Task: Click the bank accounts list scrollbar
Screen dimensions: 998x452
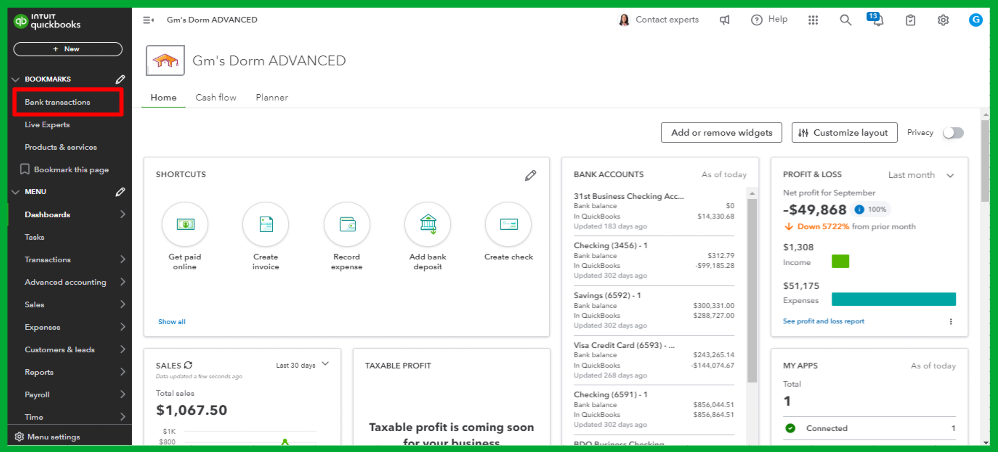Action: pyautogui.click(x=751, y=290)
